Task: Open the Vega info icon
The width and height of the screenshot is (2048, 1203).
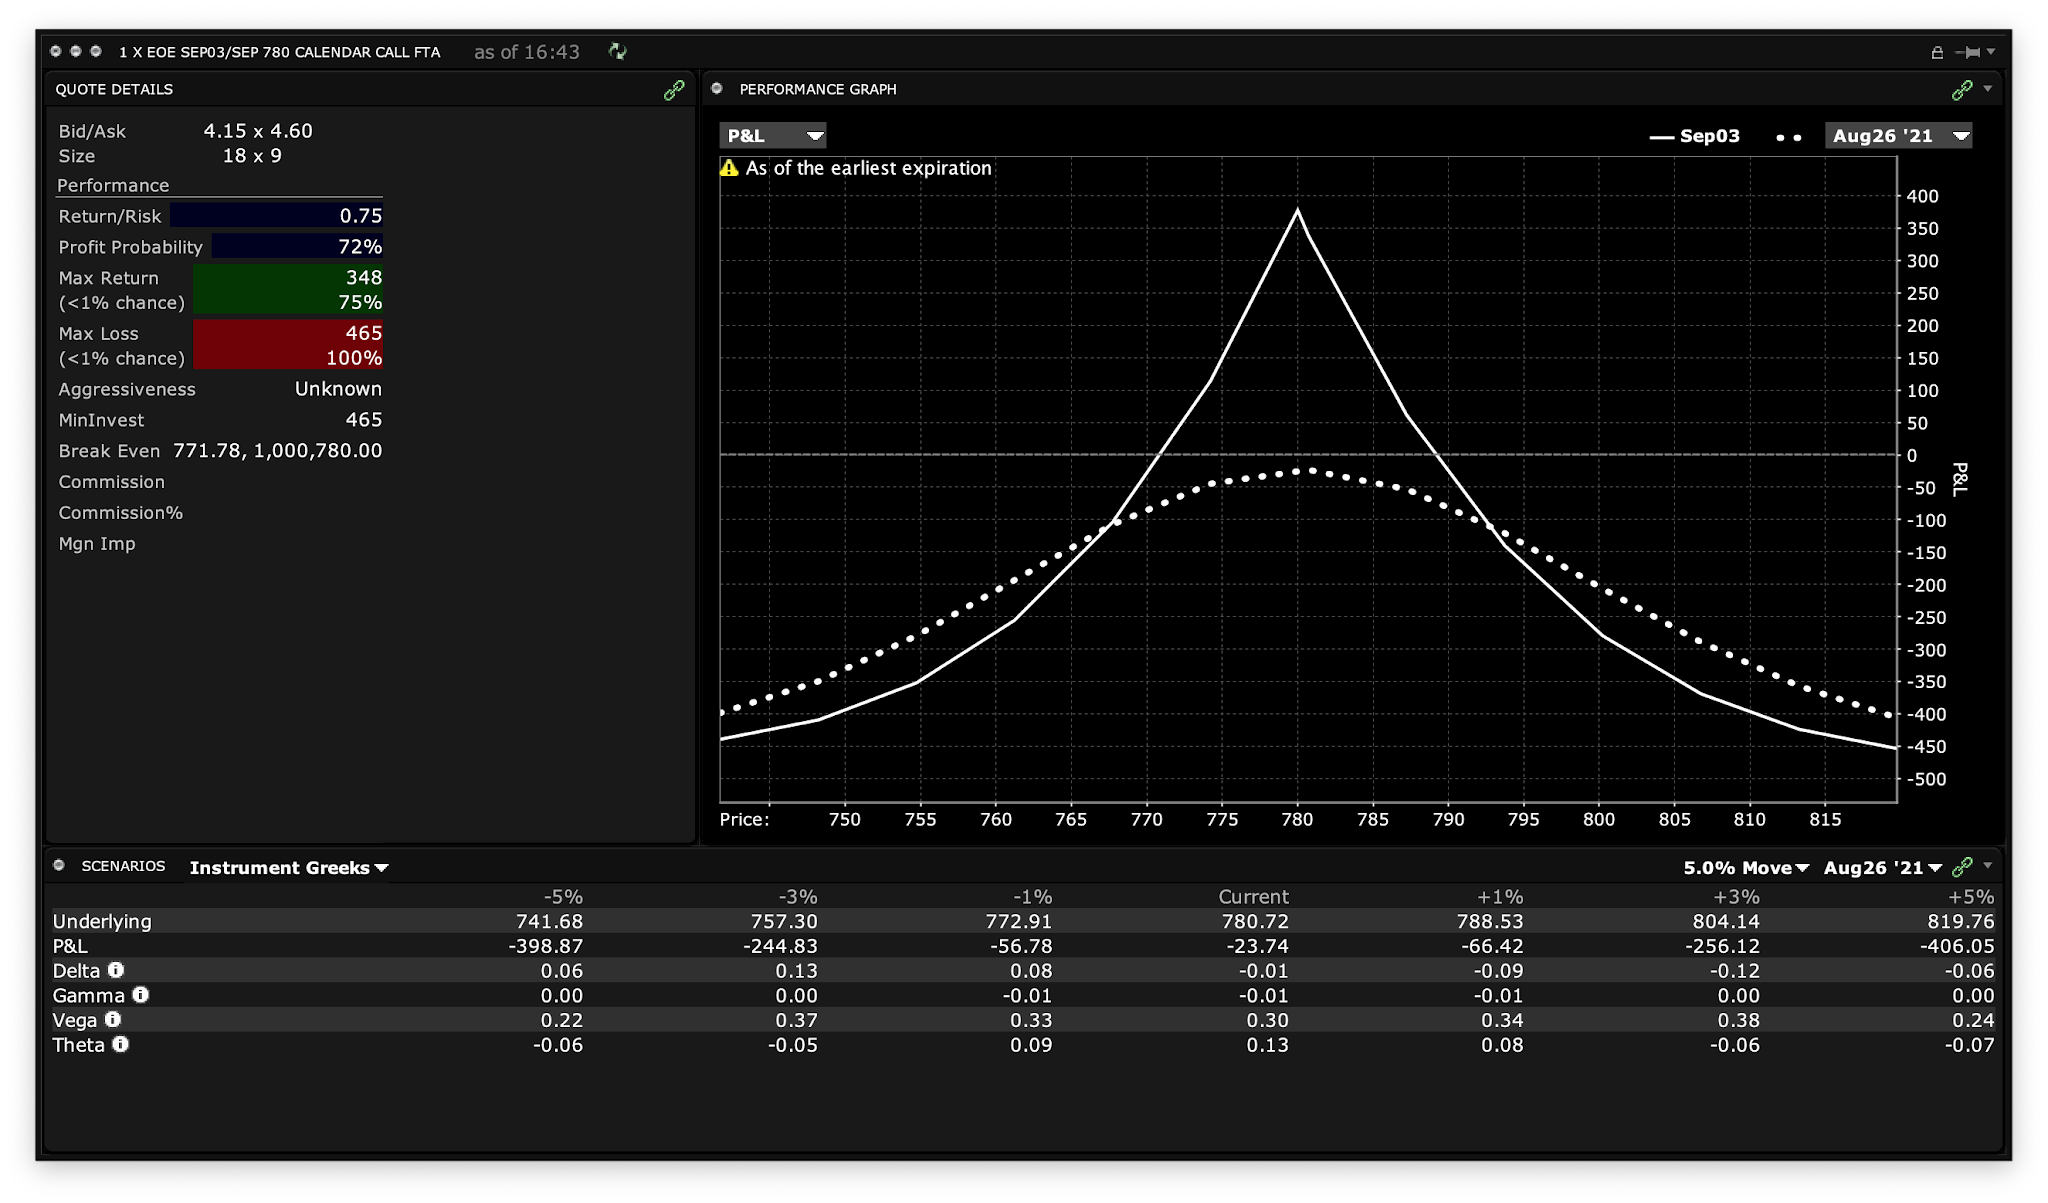Action: [x=113, y=1019]
